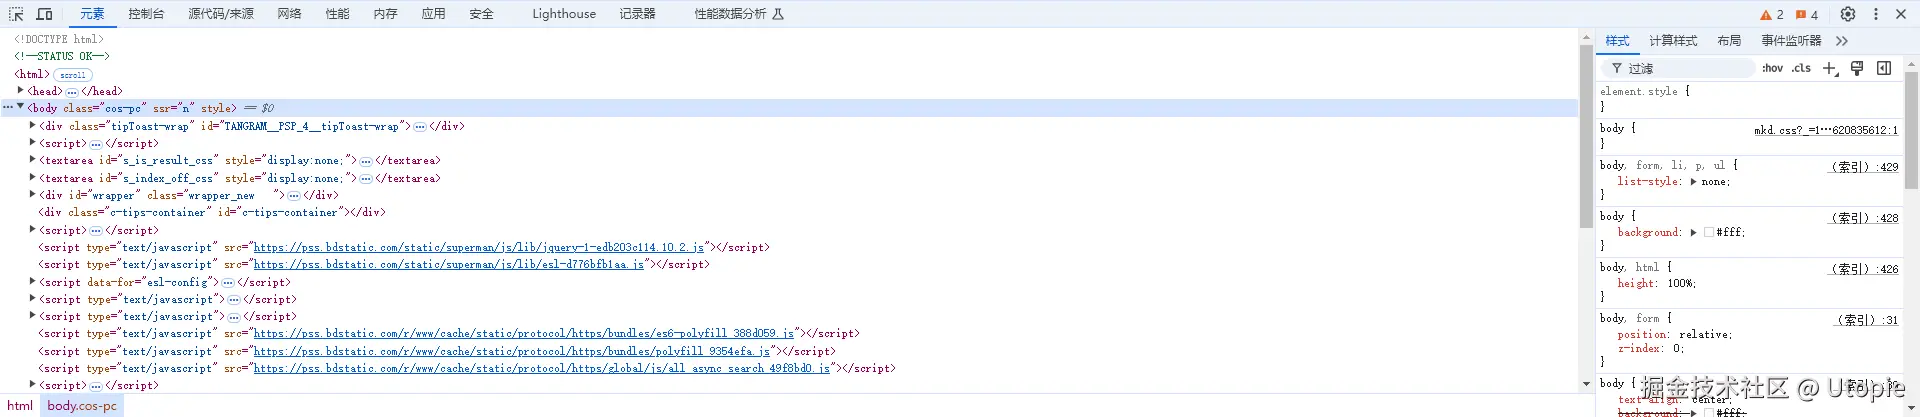The image size is (1920, 417).
Task: Click the new style rule plus icon
Action: click(1830, 68)
